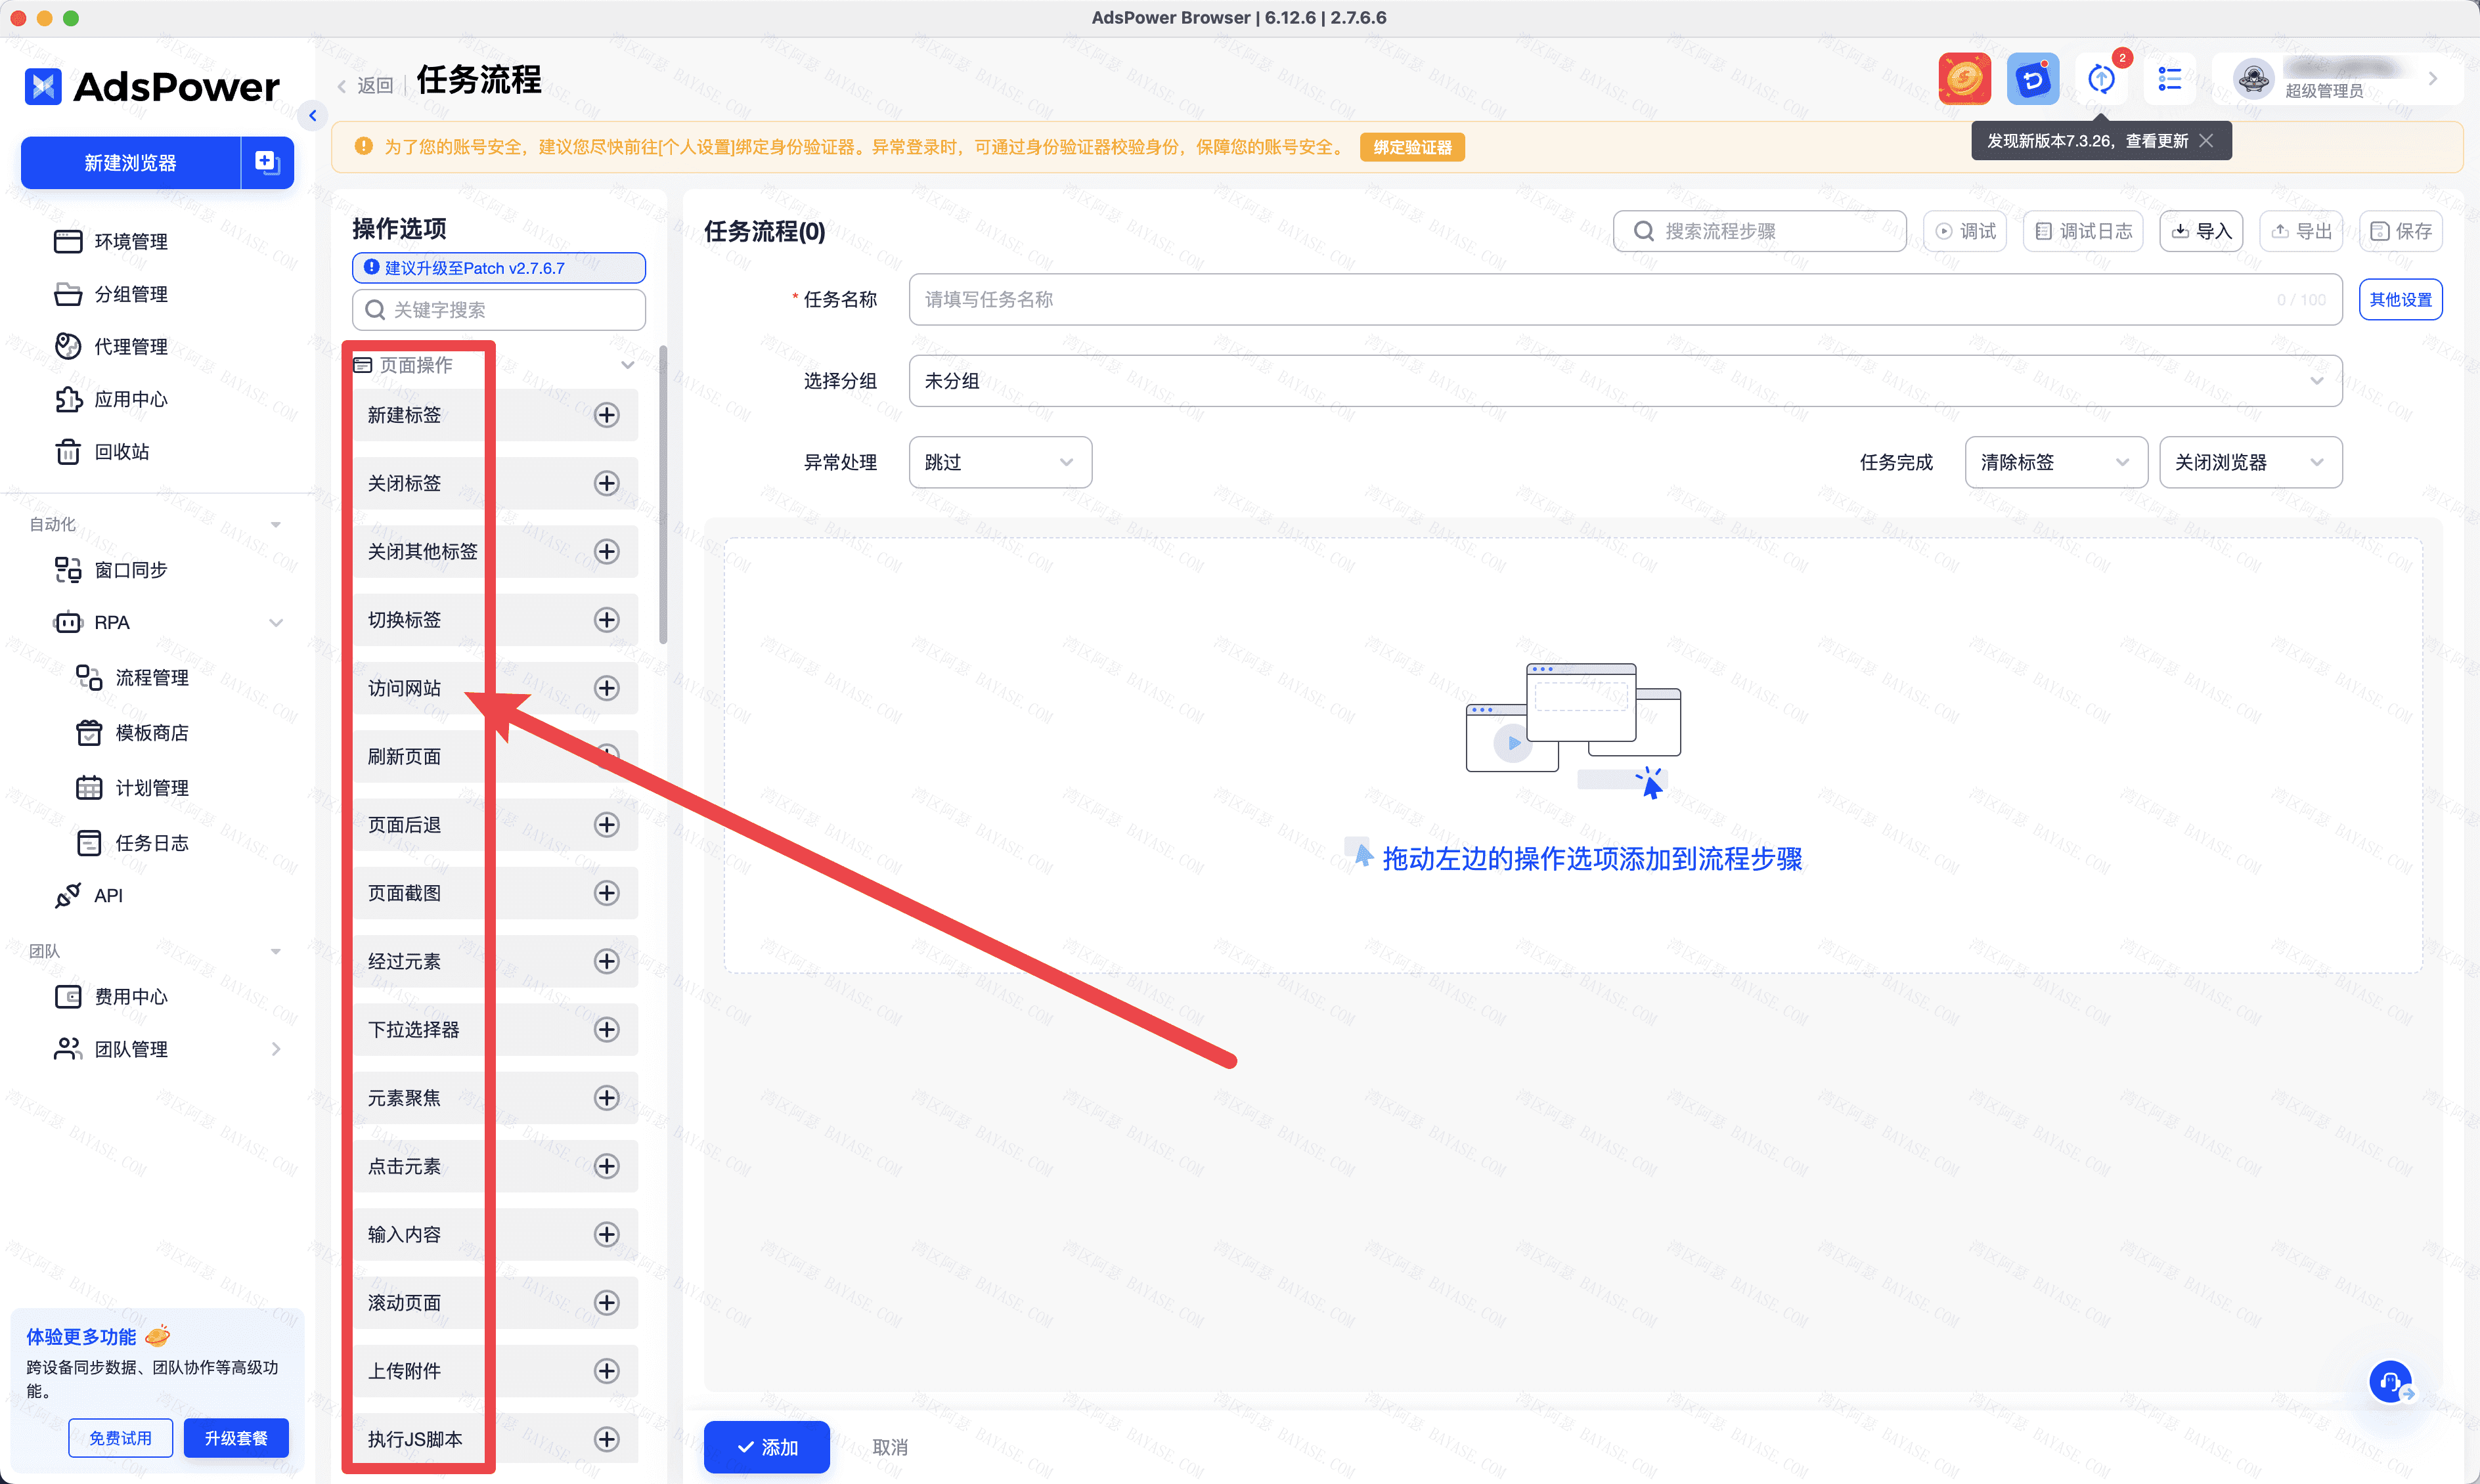Add 输入内容 via its plus icon

[606, 1234]
